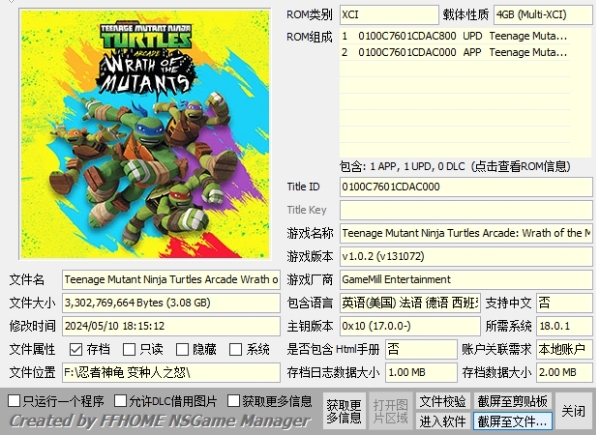596x436 pixels.
Task: Click the 文件大小 field 3,302,769,664 Bytes
Action: 171,303
